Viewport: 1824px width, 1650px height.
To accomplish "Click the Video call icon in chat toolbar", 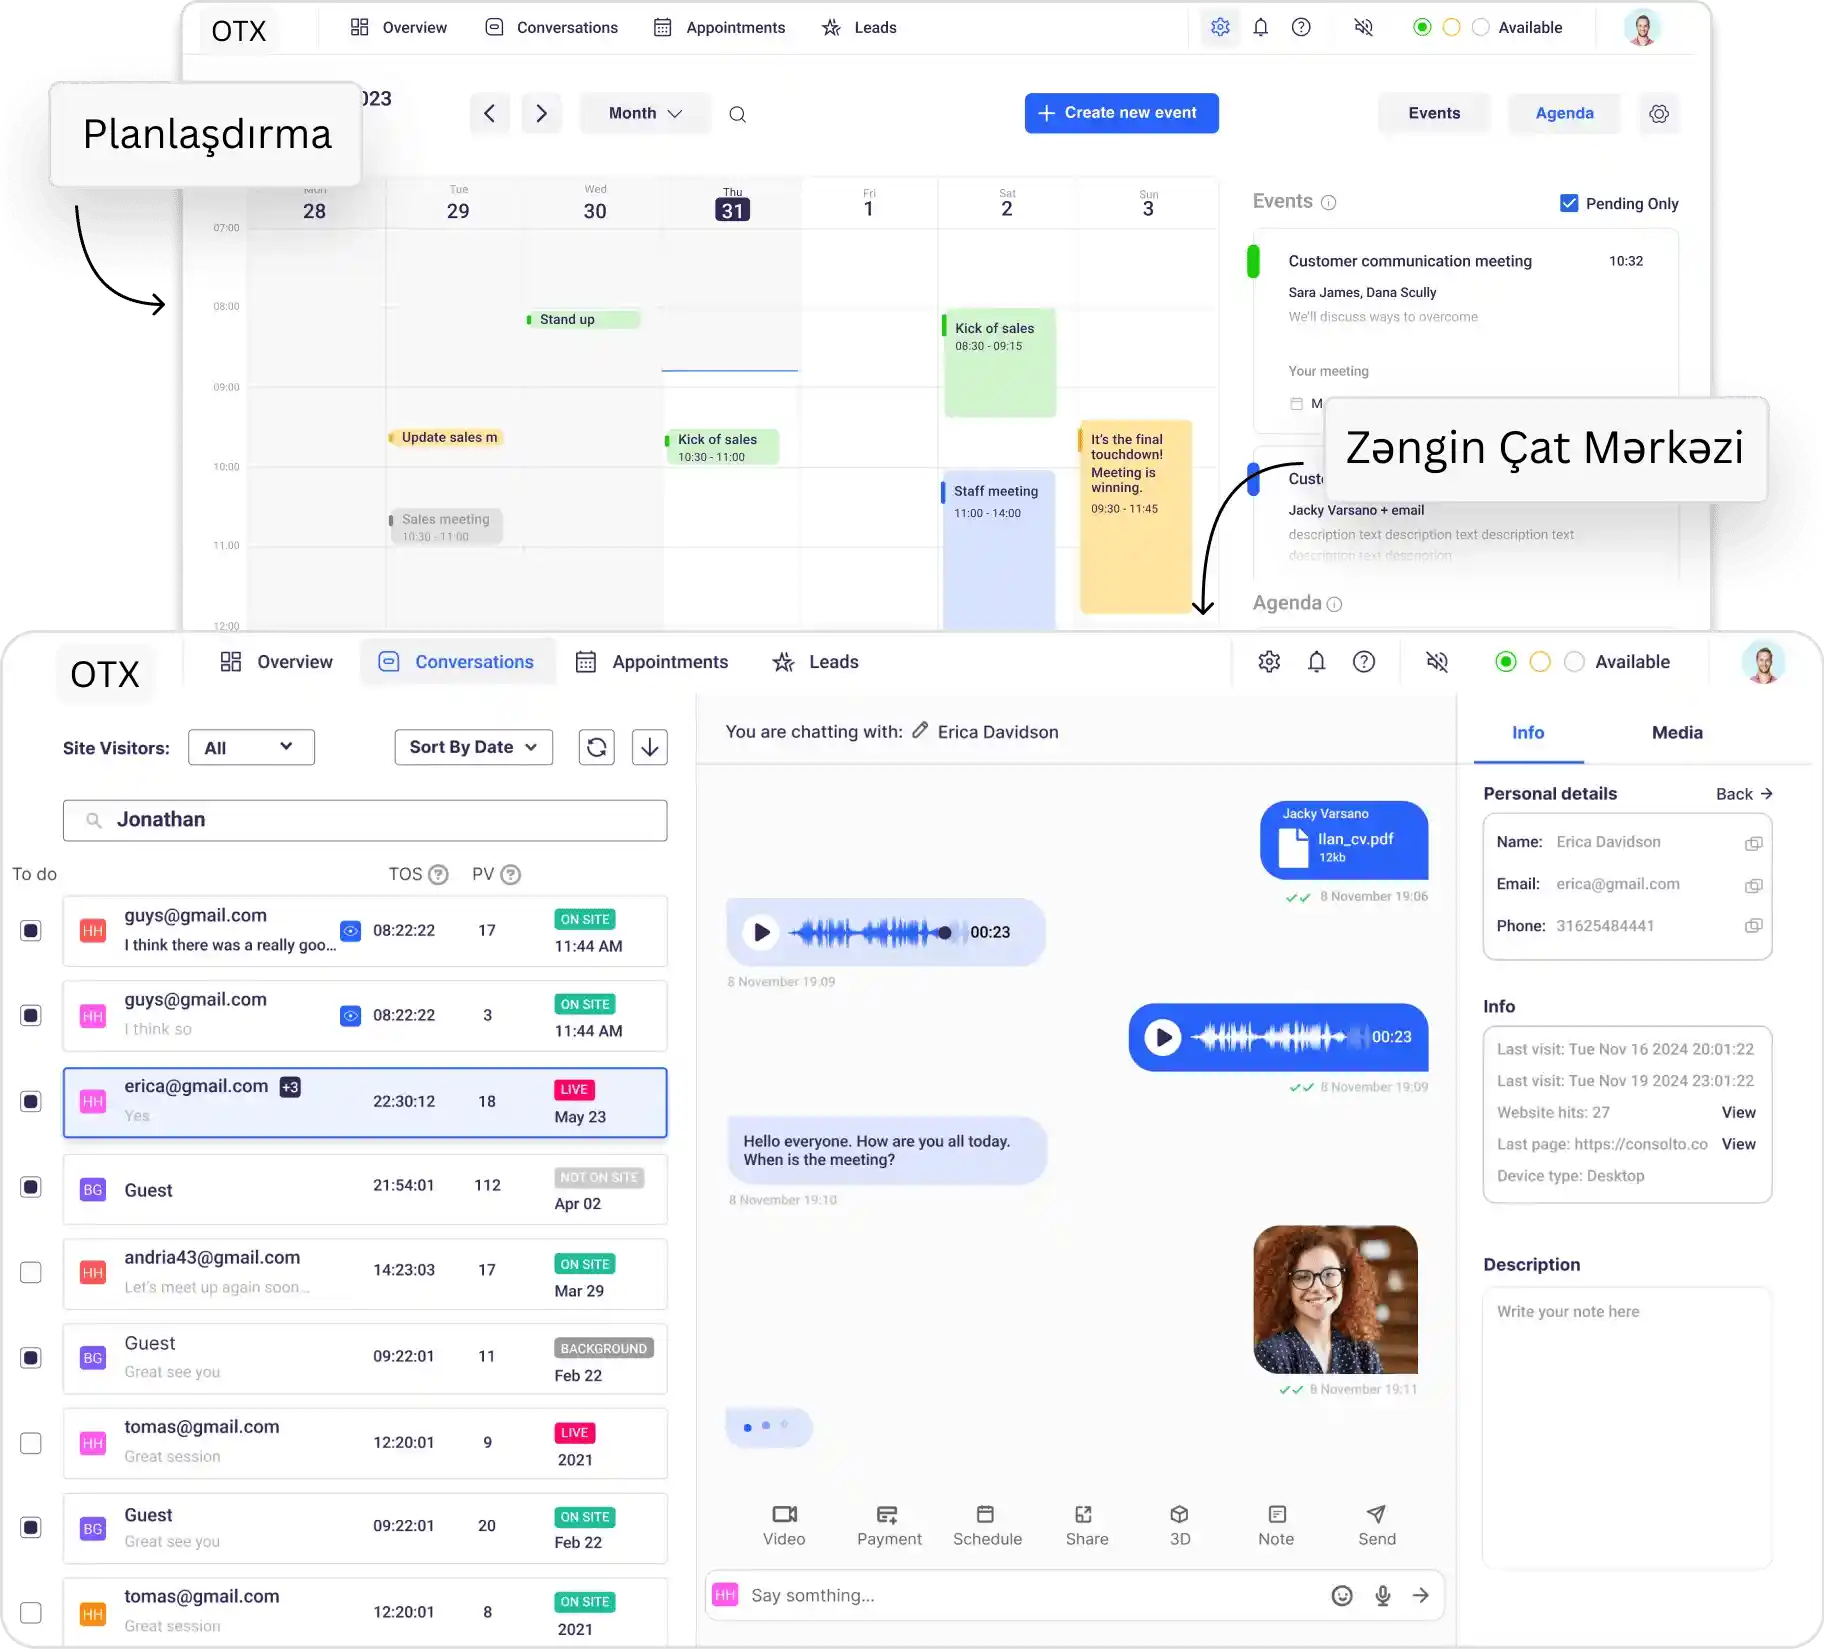I will pos(784,1514).
